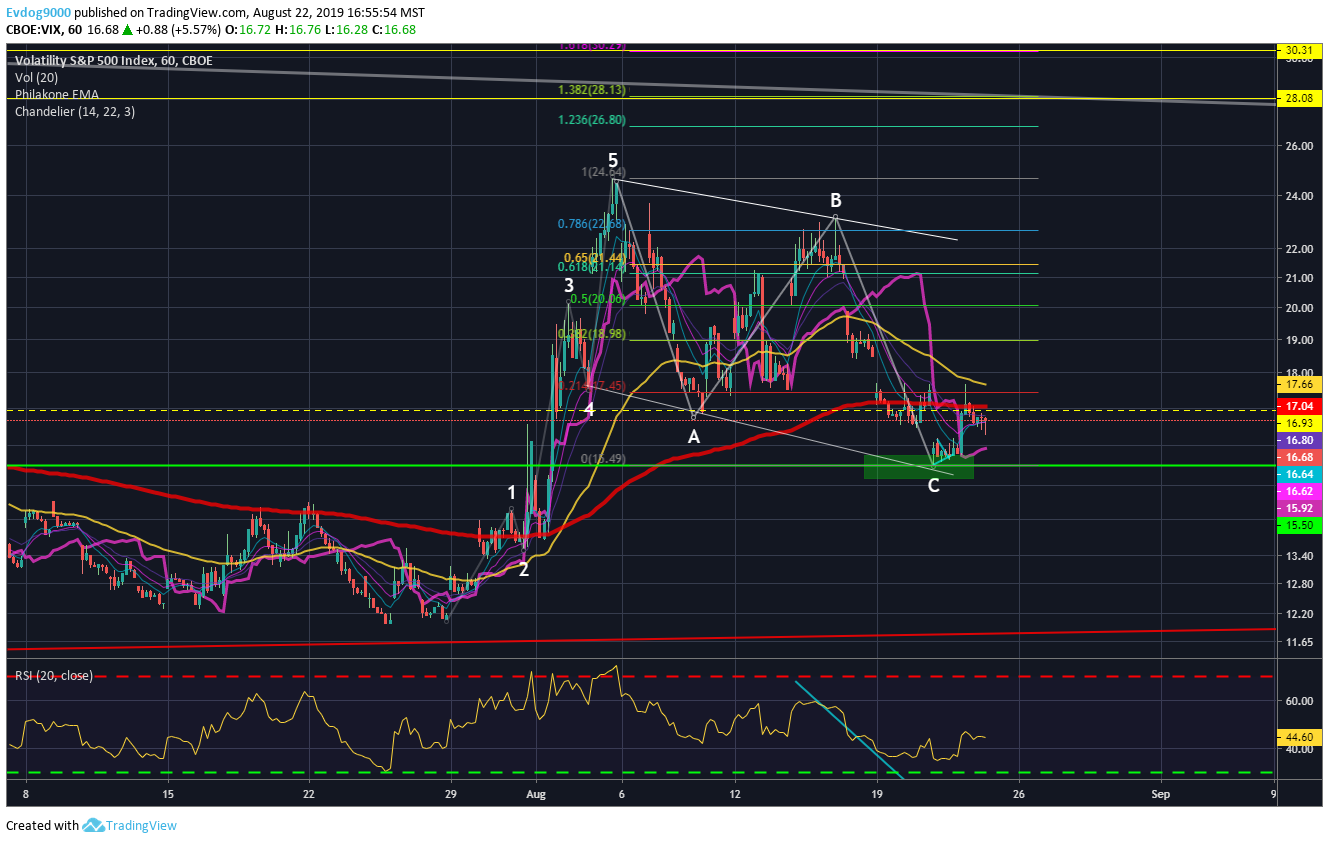Click the 16.80 purple price label
Image resolution: width=1329 pixels, height=843 pixels.
pyautogui.click(x=1299, y=440)
